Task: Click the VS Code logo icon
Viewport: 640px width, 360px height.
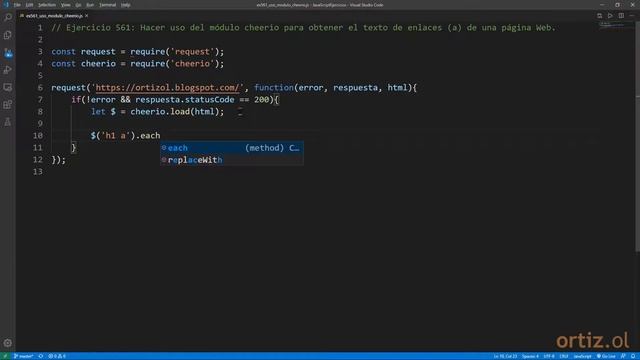Action: click(6, 5)
